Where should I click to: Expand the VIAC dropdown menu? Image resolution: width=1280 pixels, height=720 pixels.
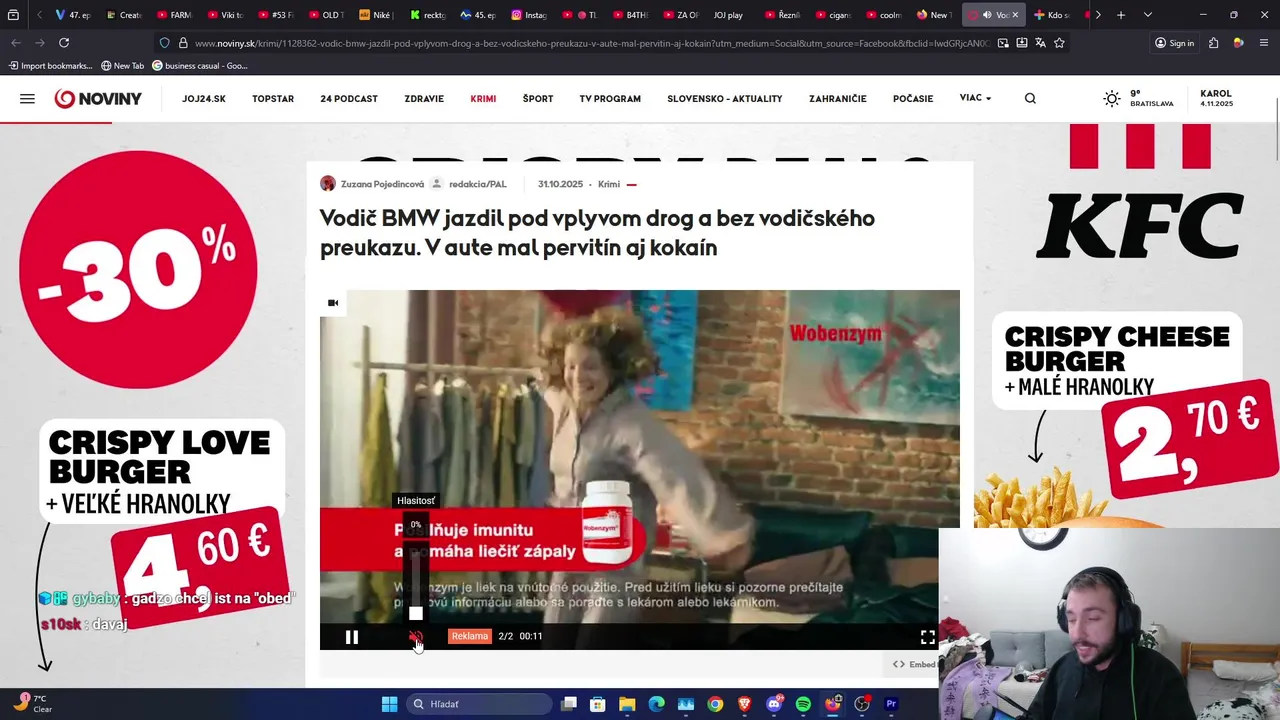pyautogui.click(x=975, y=98)
